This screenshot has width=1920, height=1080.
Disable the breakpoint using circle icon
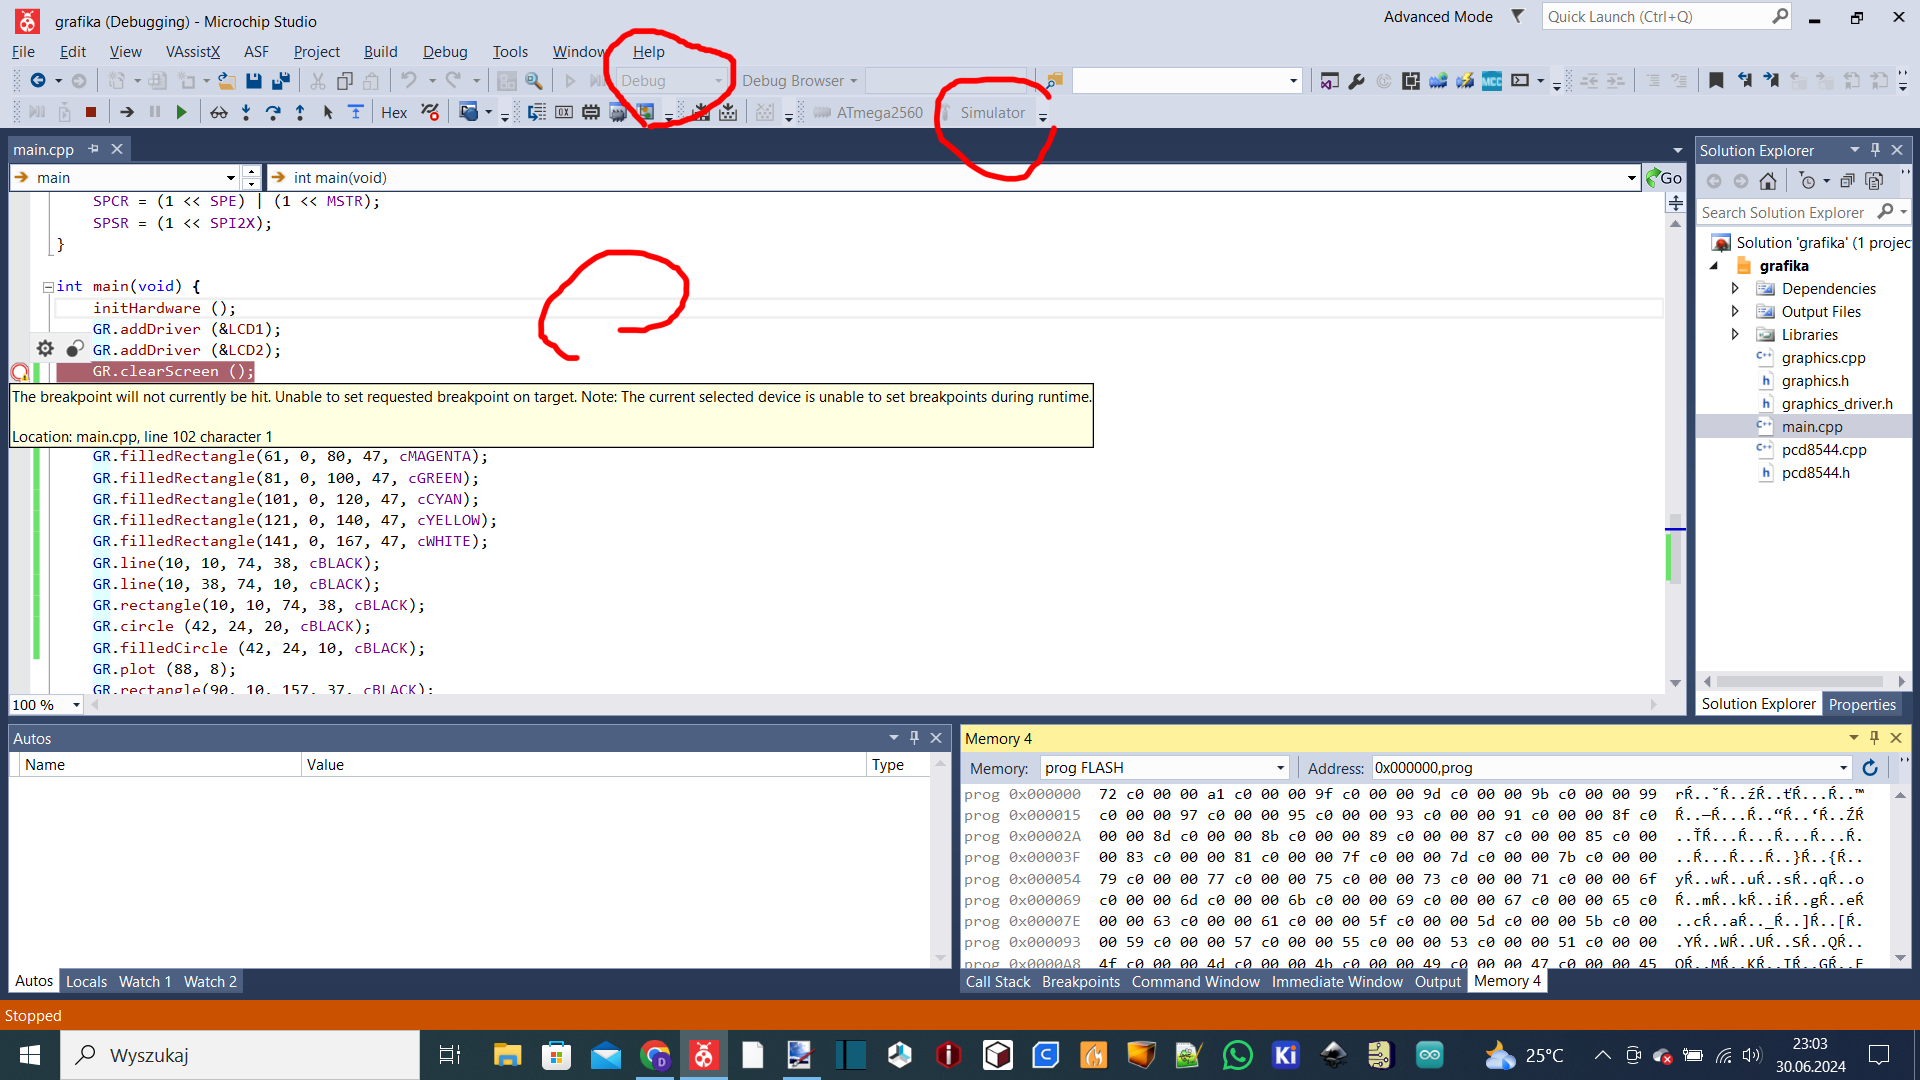75,349
